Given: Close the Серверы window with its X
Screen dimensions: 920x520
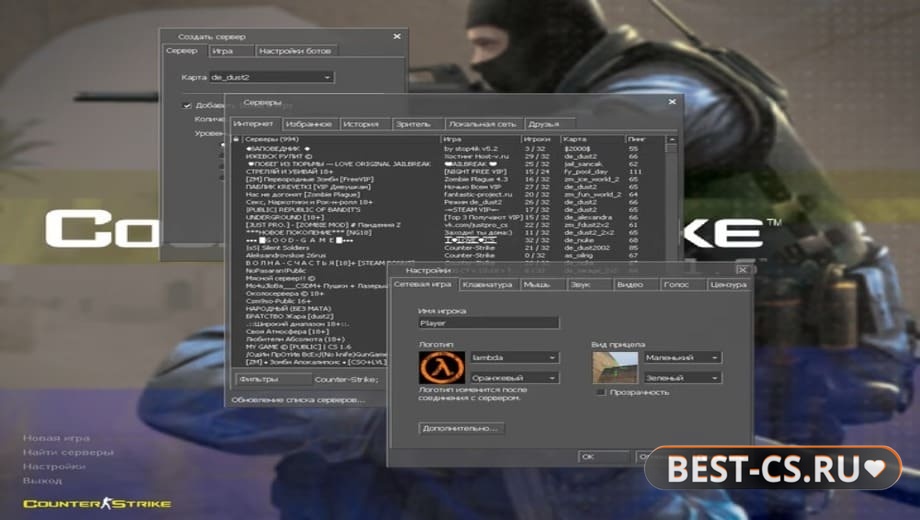Looking at the screenshot, I should (672, 102).
